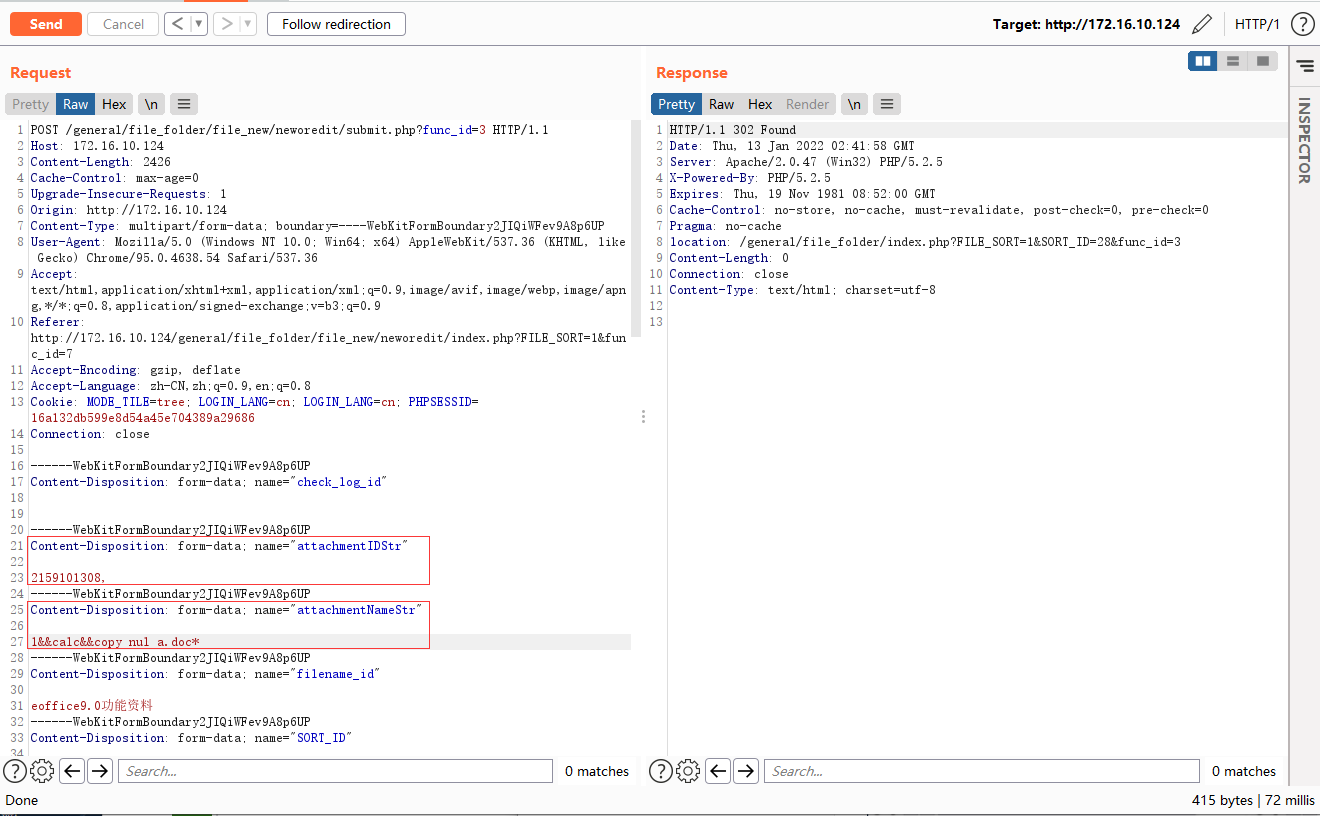Go back to previous request in history
The image size is (1320, 816).
(x=178, y=24)
